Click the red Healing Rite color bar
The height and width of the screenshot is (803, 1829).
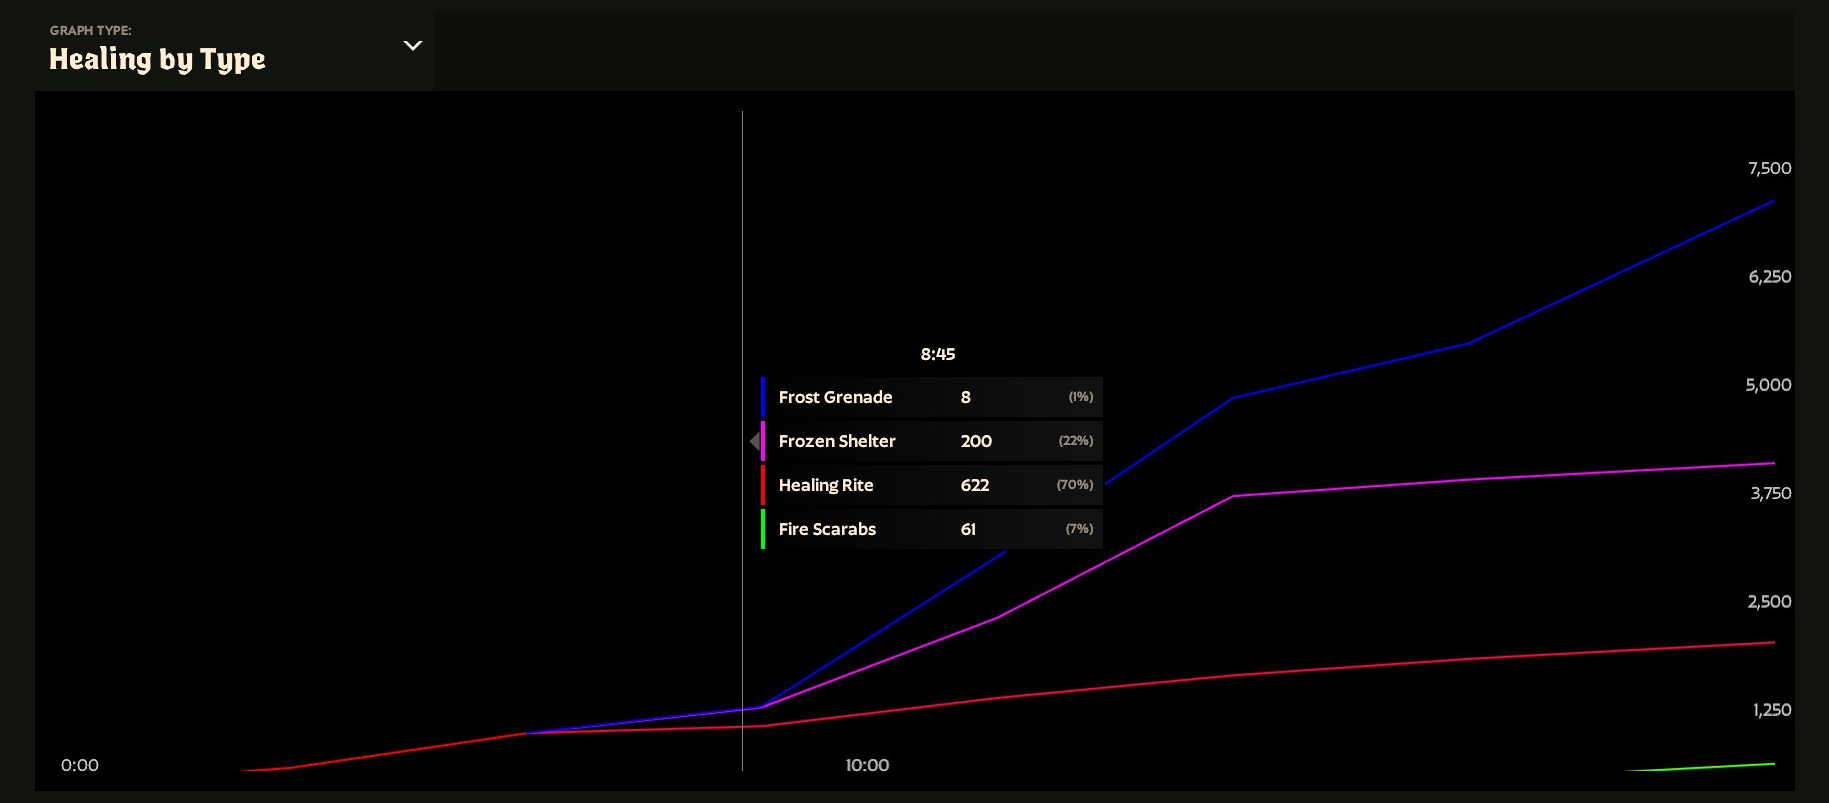[x=763, y=485]
